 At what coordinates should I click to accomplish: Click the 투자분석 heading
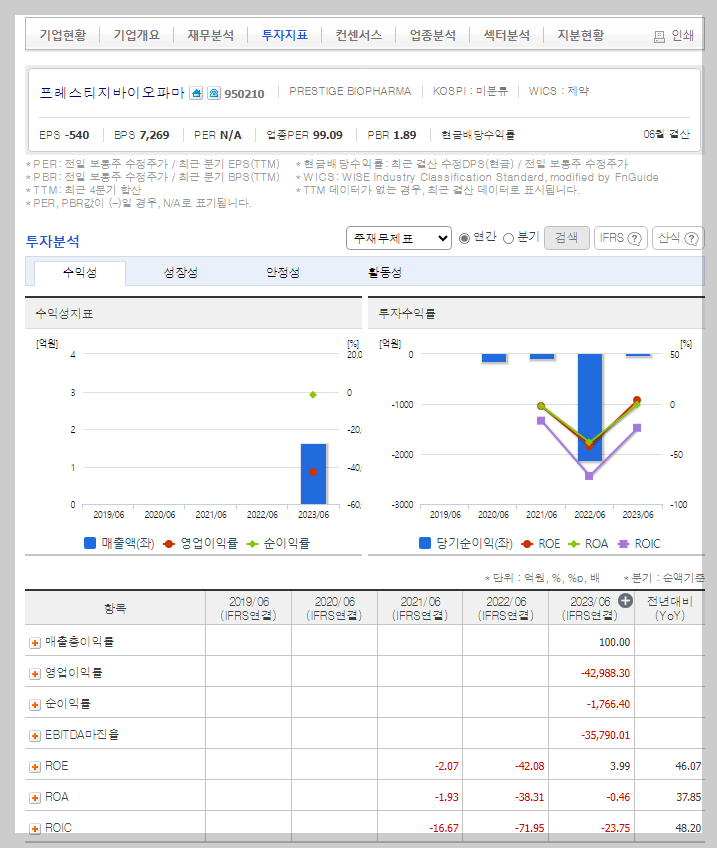pos(52,241)
